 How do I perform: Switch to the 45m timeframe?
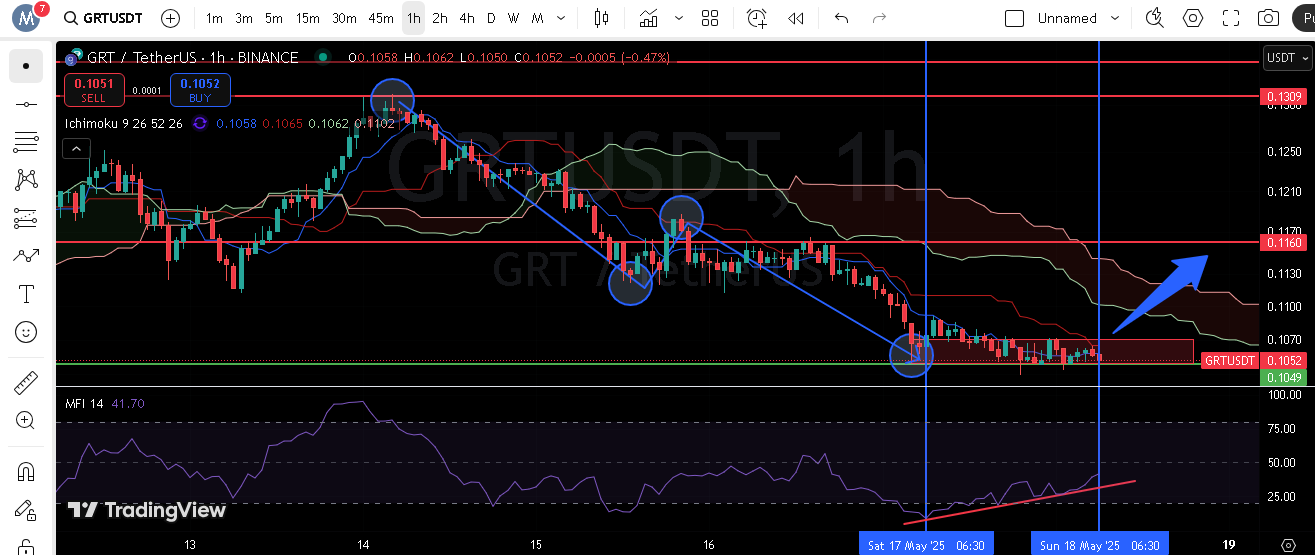coord(381,18)
